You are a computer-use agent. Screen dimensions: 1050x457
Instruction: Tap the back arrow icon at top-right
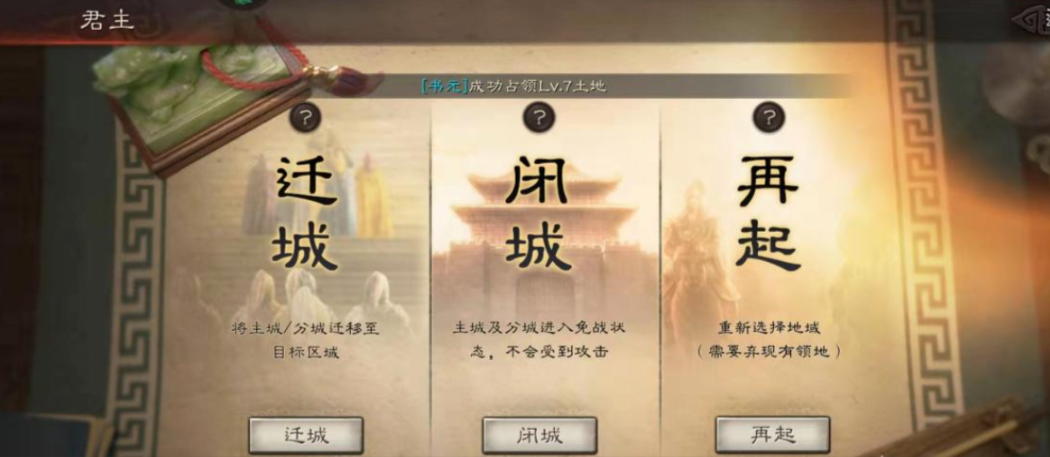pos(1031,20)
